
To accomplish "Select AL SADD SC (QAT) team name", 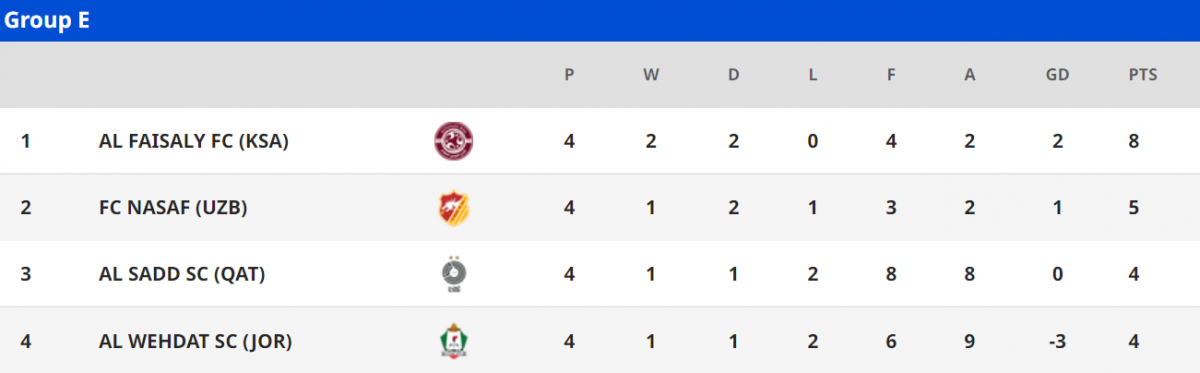I will click(x=182, y=274).
